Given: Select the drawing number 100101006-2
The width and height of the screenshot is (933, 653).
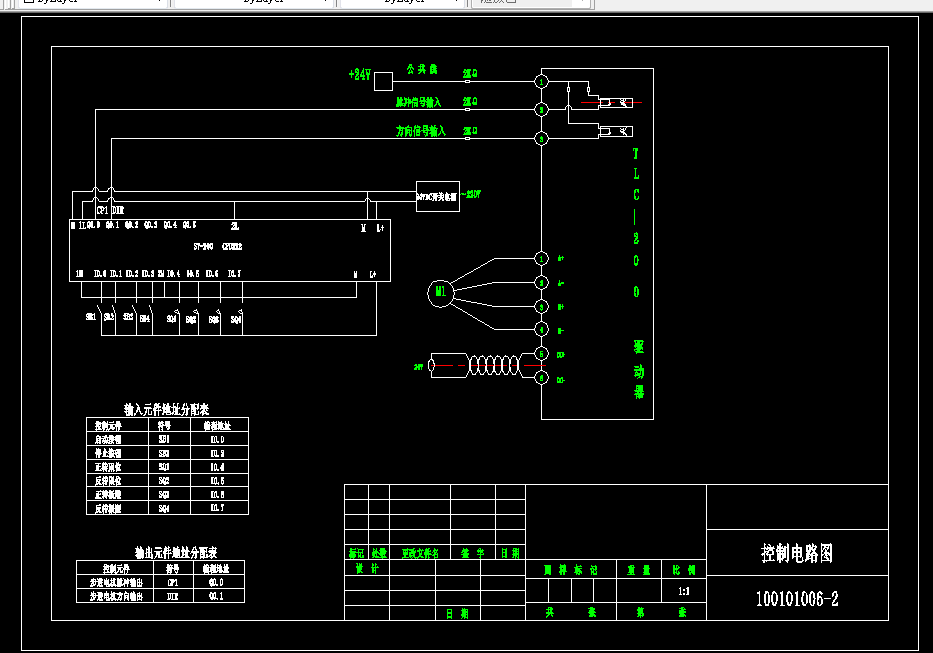Looking at the screenshot, I should [797, 599].
